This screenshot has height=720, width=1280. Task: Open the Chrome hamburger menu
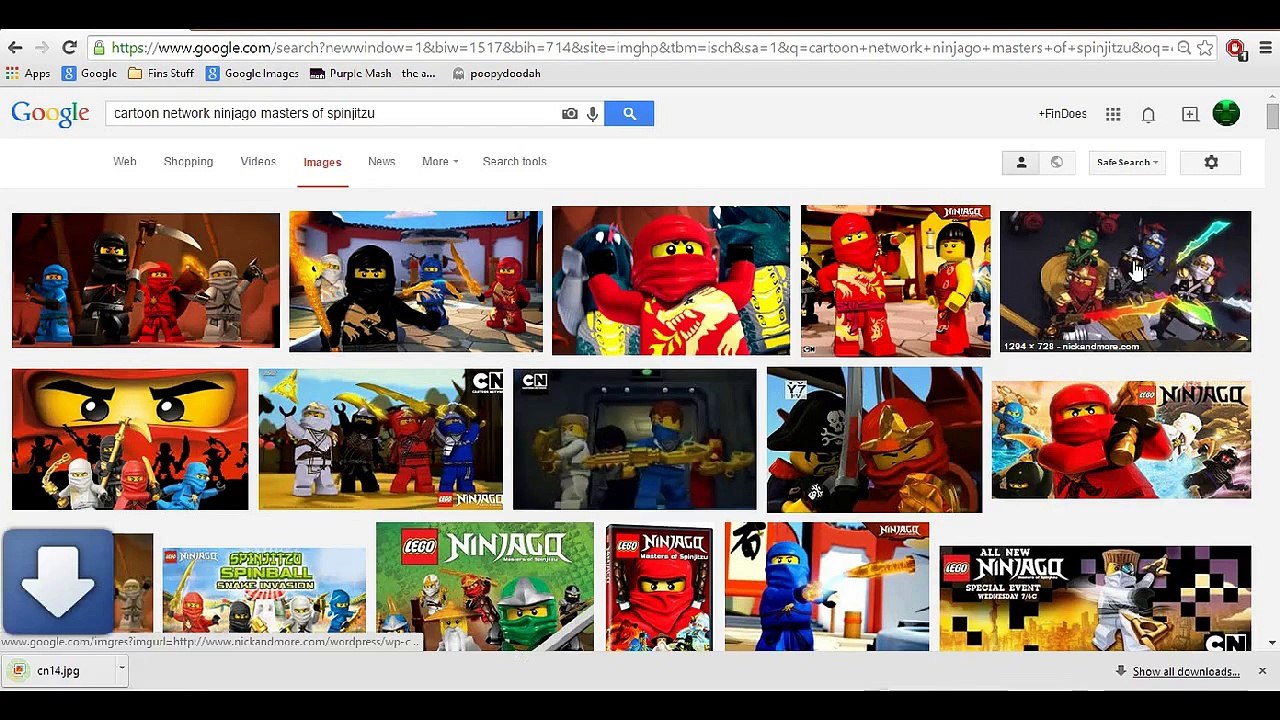tap(1265, 47)
